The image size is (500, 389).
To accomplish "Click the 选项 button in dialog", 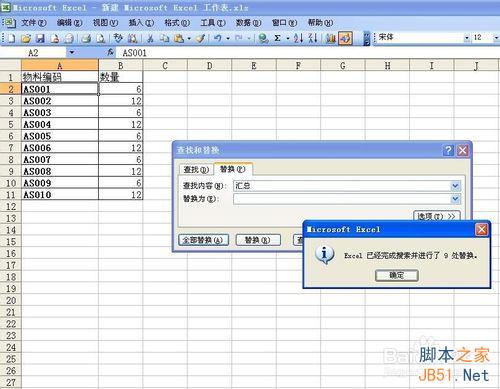I will click(x=436, y=216).
